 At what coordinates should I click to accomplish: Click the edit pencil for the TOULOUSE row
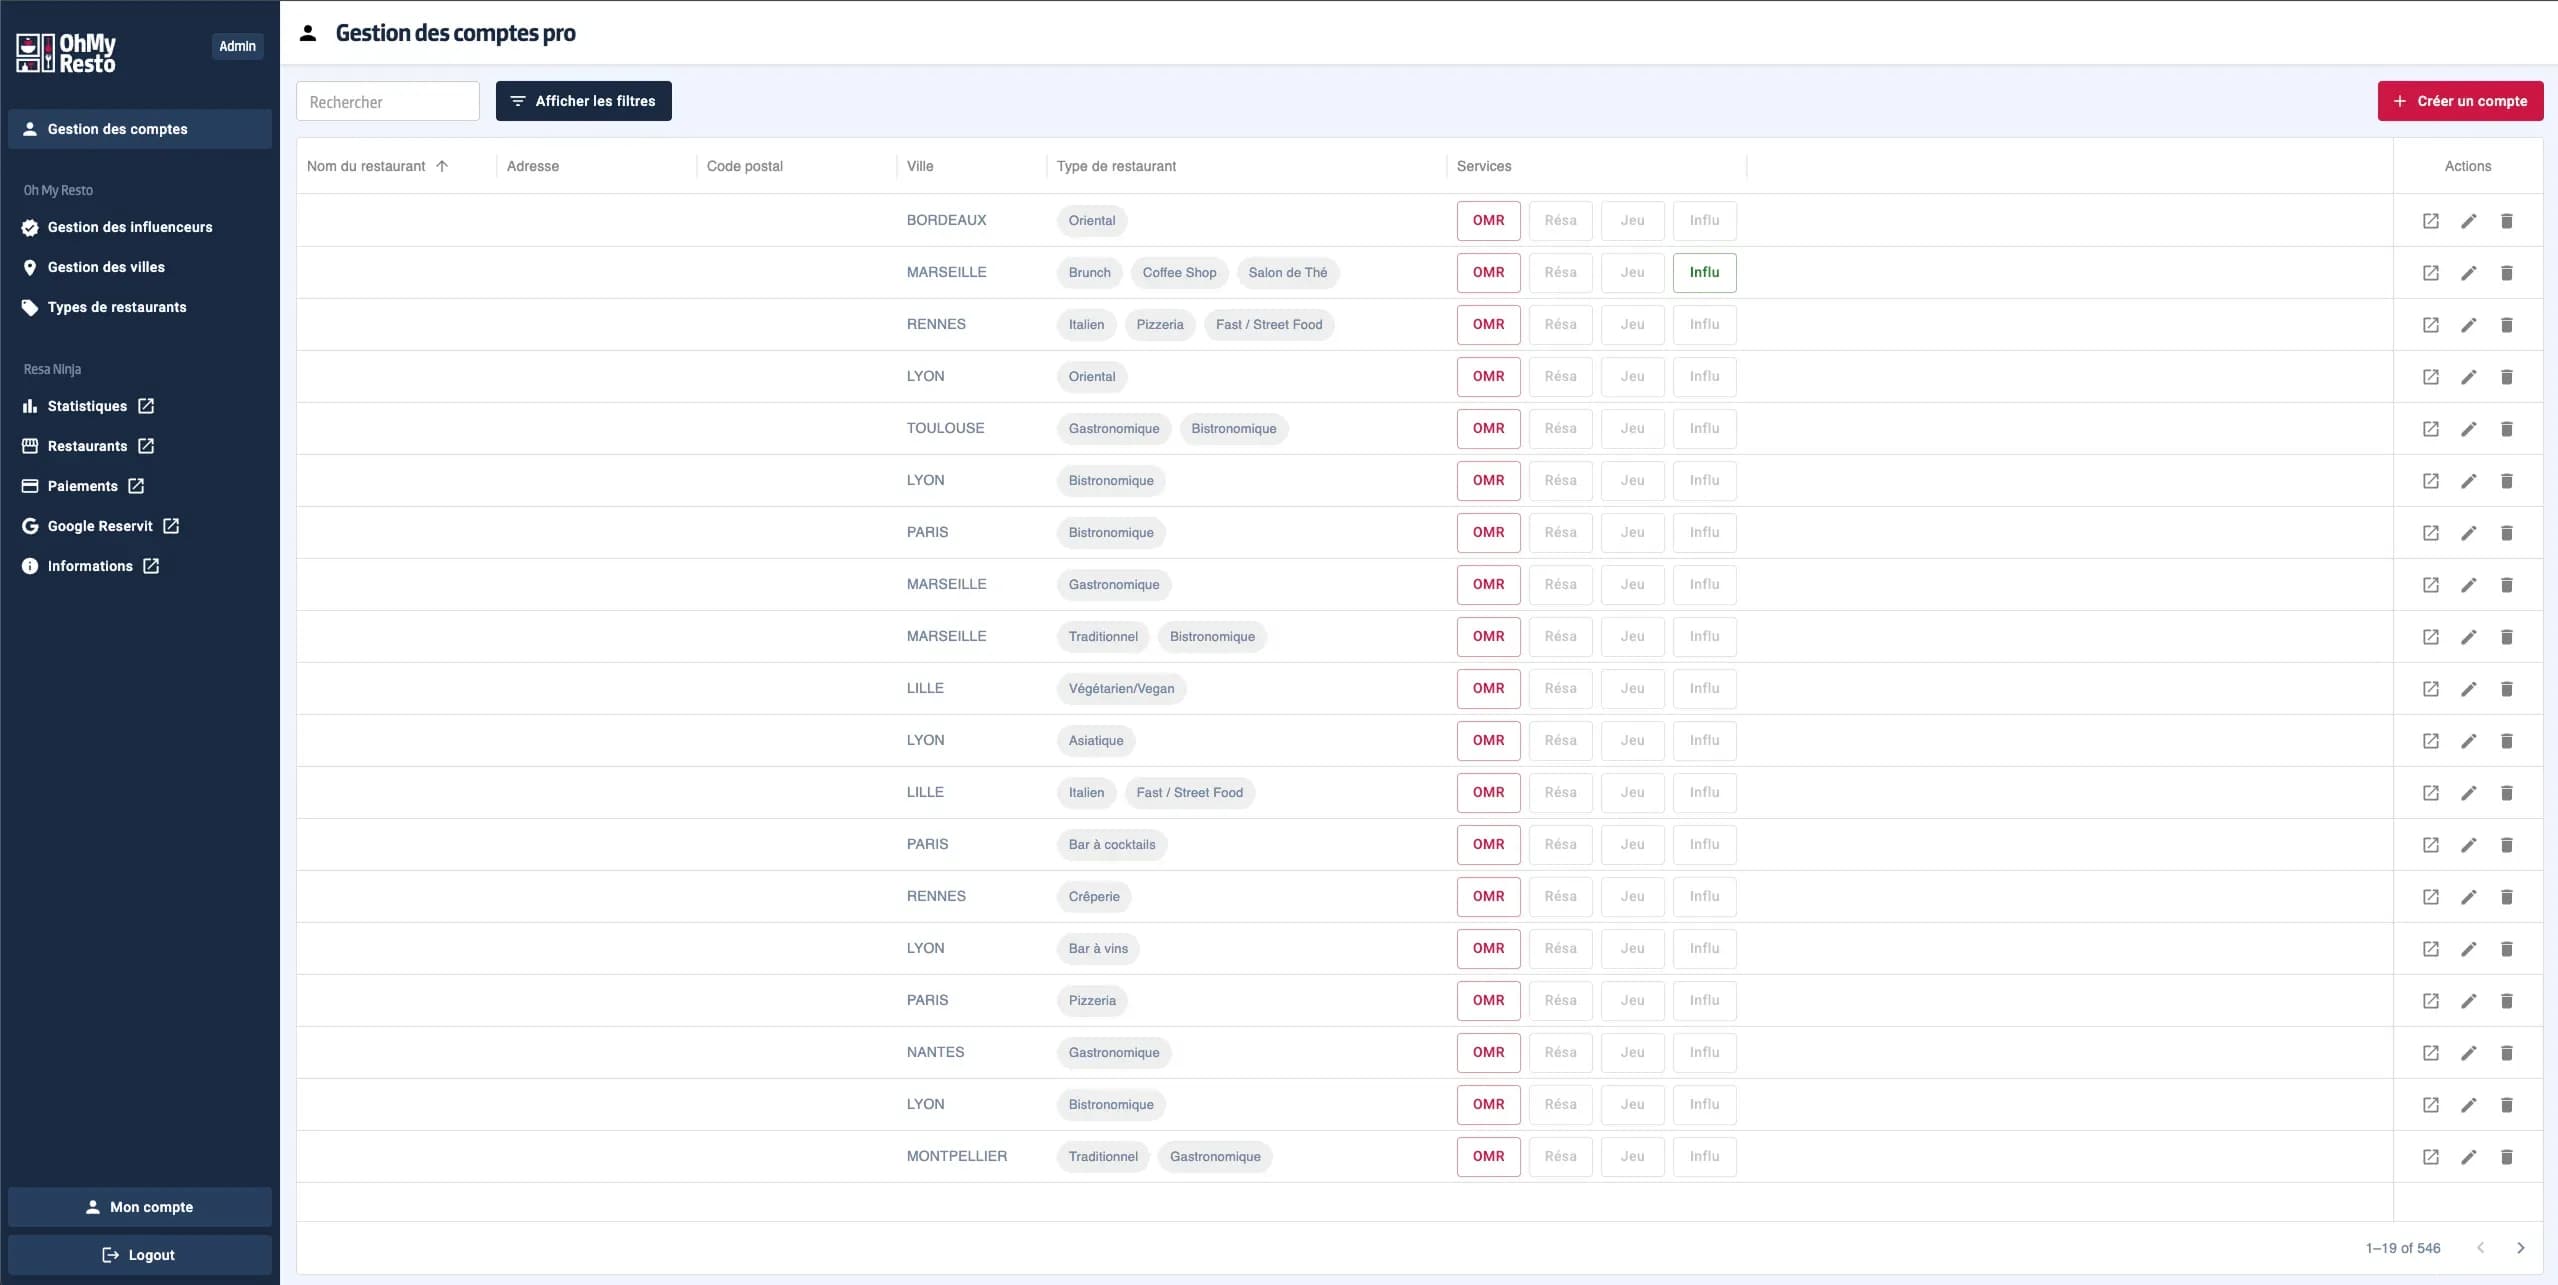click(2468, 429)
